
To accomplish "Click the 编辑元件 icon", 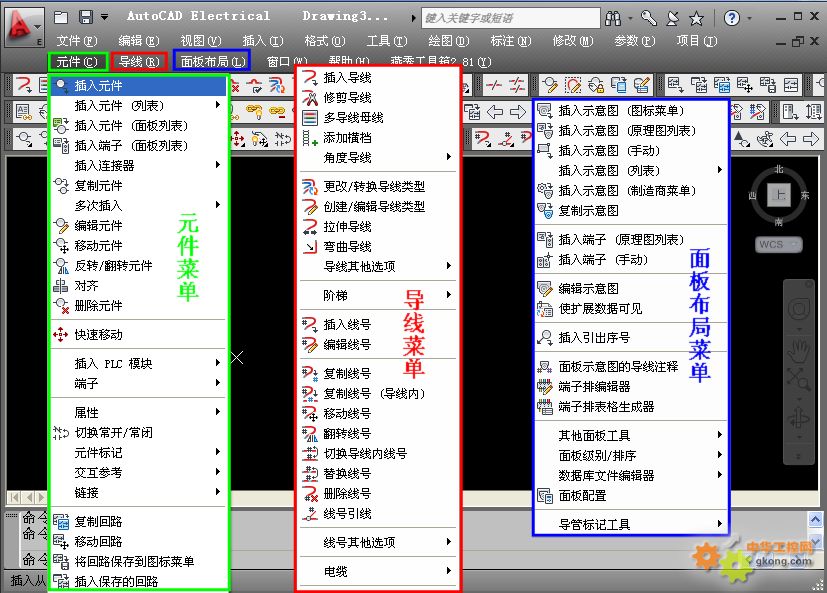I will (x=61, y=226).
